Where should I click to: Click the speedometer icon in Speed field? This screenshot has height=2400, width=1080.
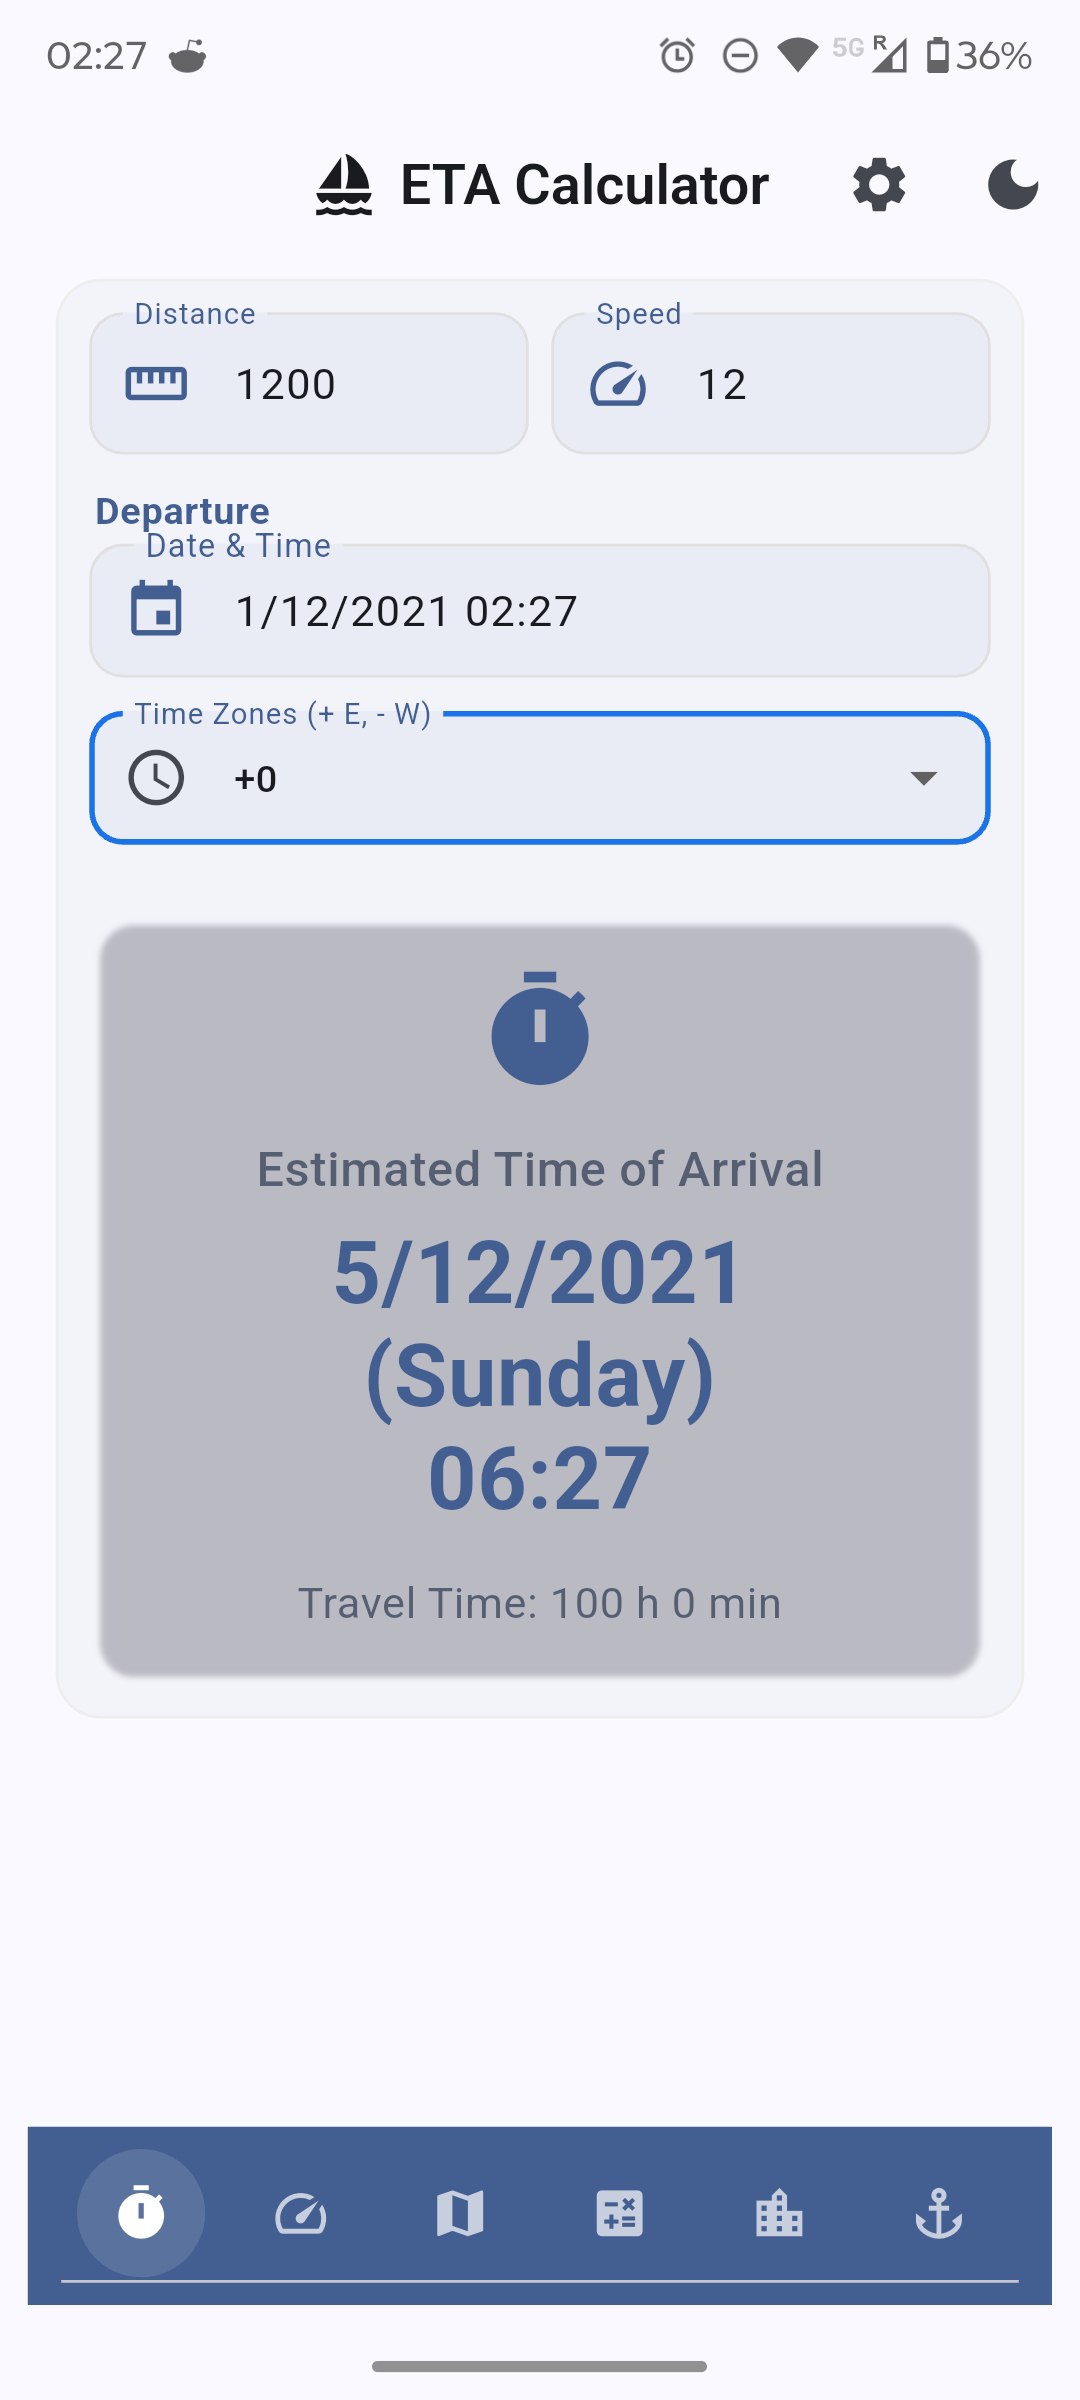click(x=618, y=384)
